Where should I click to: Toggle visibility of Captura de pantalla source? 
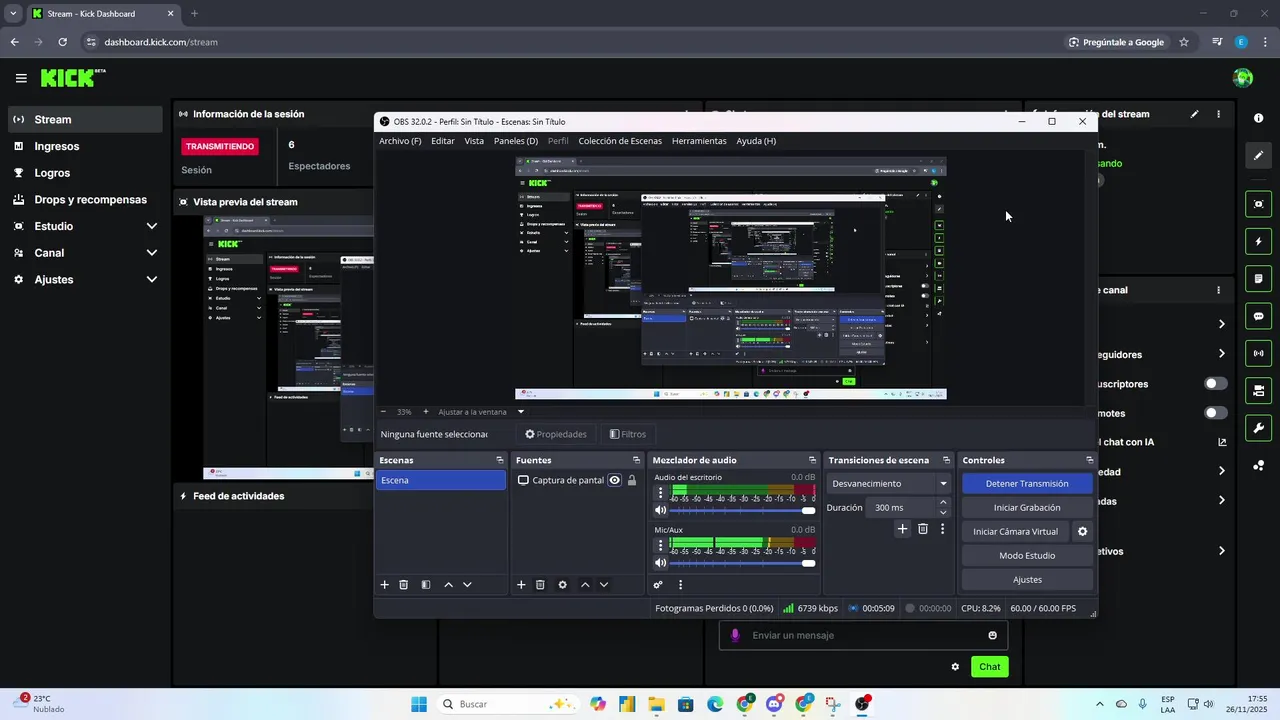click(615, 480)
